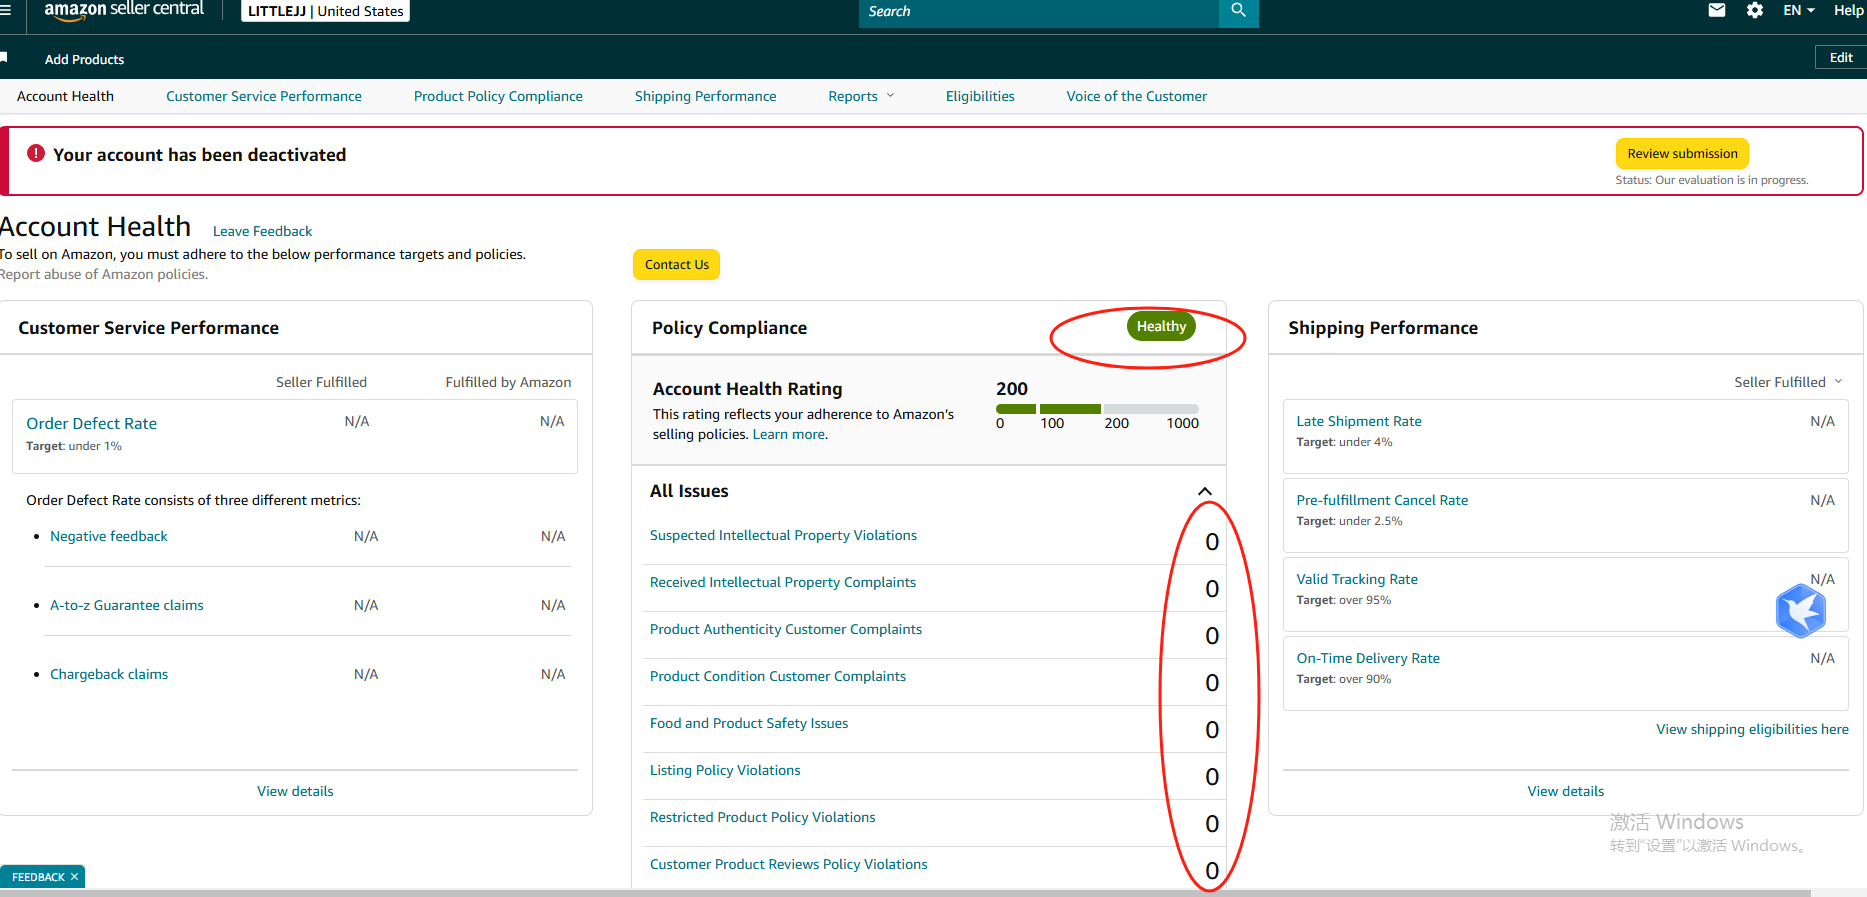1867x897 pixels.
Task: Click the amazon seller central logo
Action: (124, 10)
